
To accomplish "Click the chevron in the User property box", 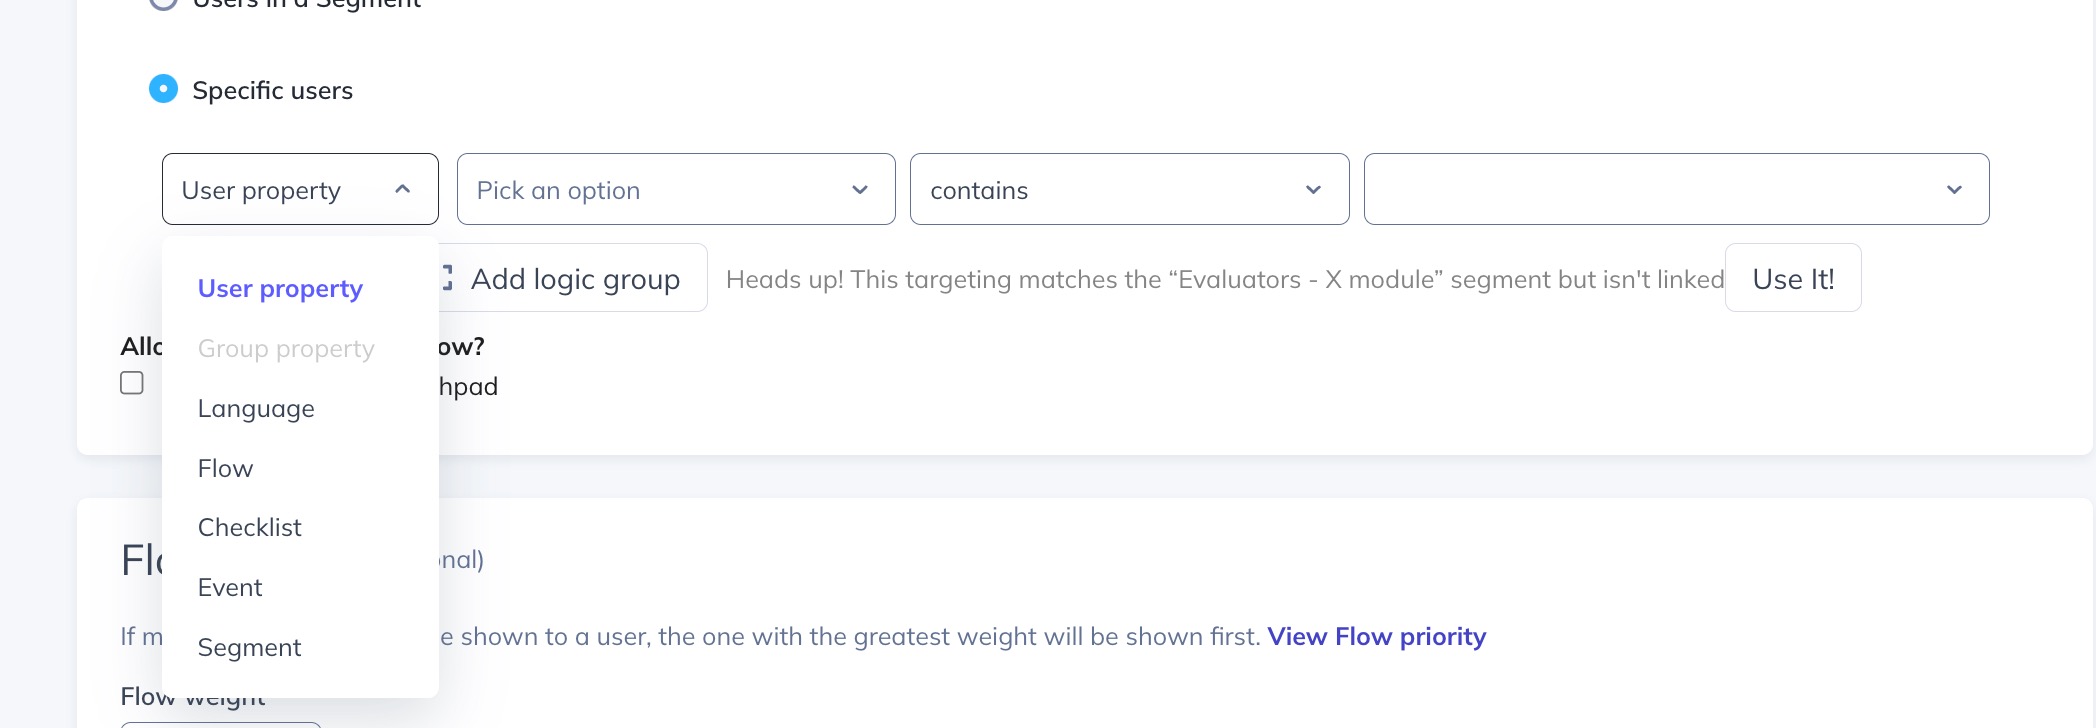I will tap(403, 189).
